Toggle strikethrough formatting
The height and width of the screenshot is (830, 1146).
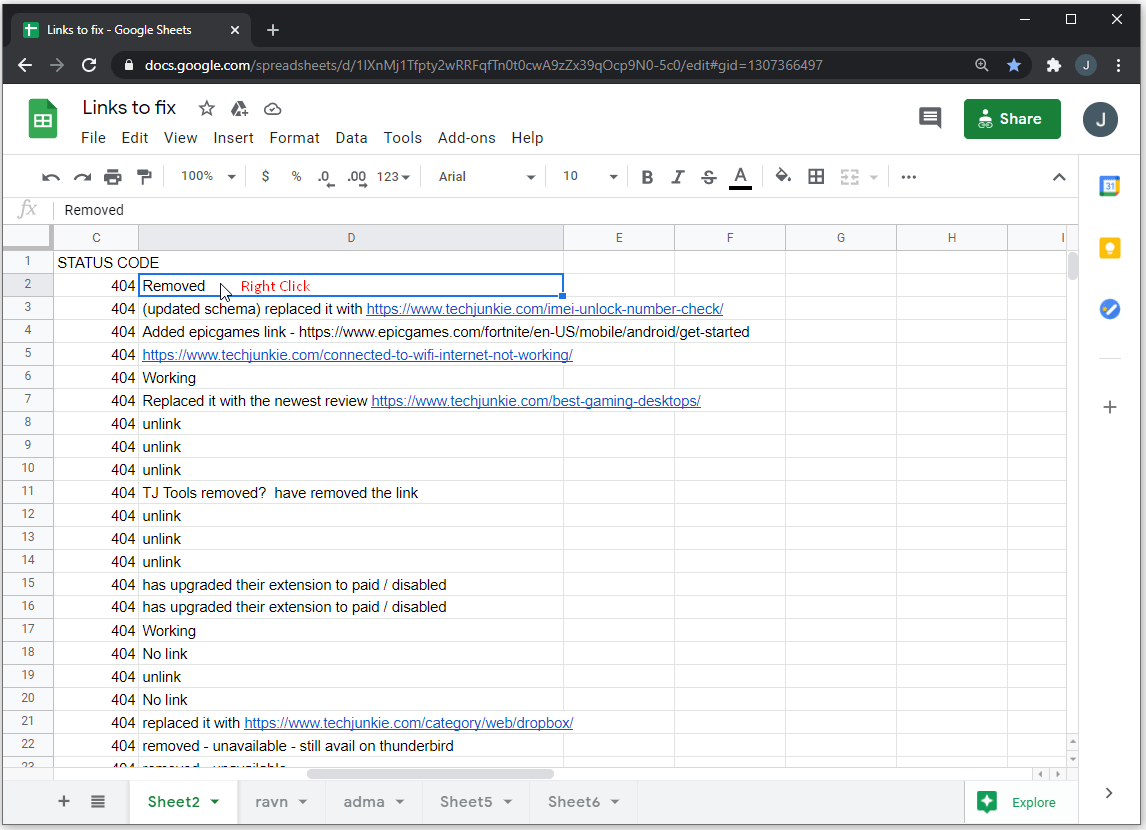coord(709,177)
